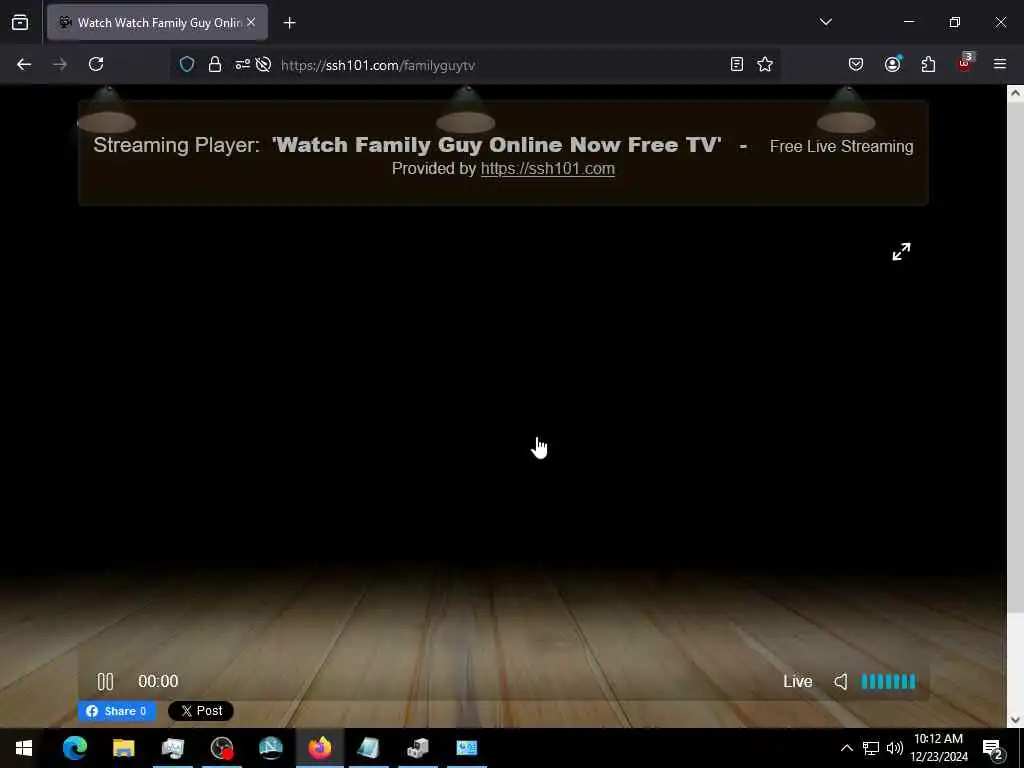Open a new browser tab
This screenshot has height=768, width=1024.
[x=289, y=23]
